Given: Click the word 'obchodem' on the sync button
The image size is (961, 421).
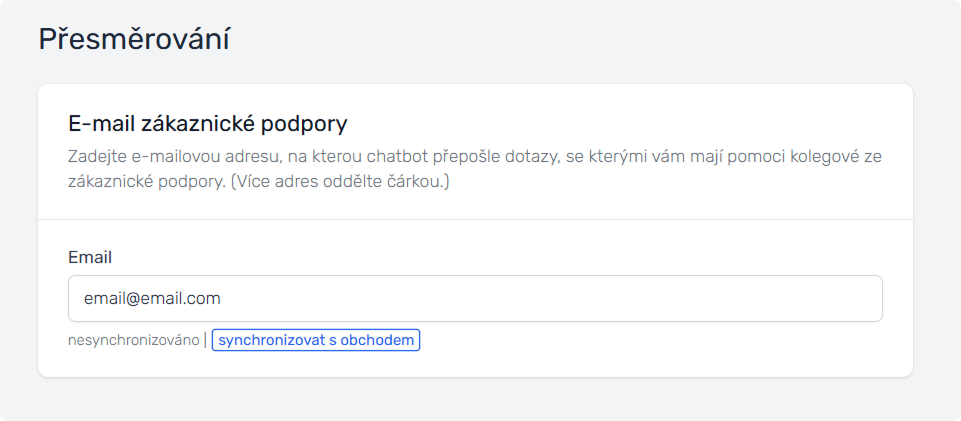Looking at the screenshot, I should click(x=380, y=341).
